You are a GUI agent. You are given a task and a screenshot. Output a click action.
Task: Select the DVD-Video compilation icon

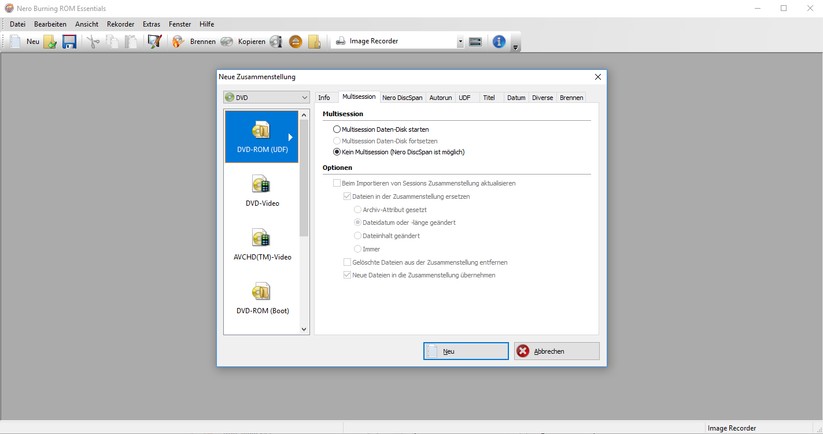click(x=261, y=185)
